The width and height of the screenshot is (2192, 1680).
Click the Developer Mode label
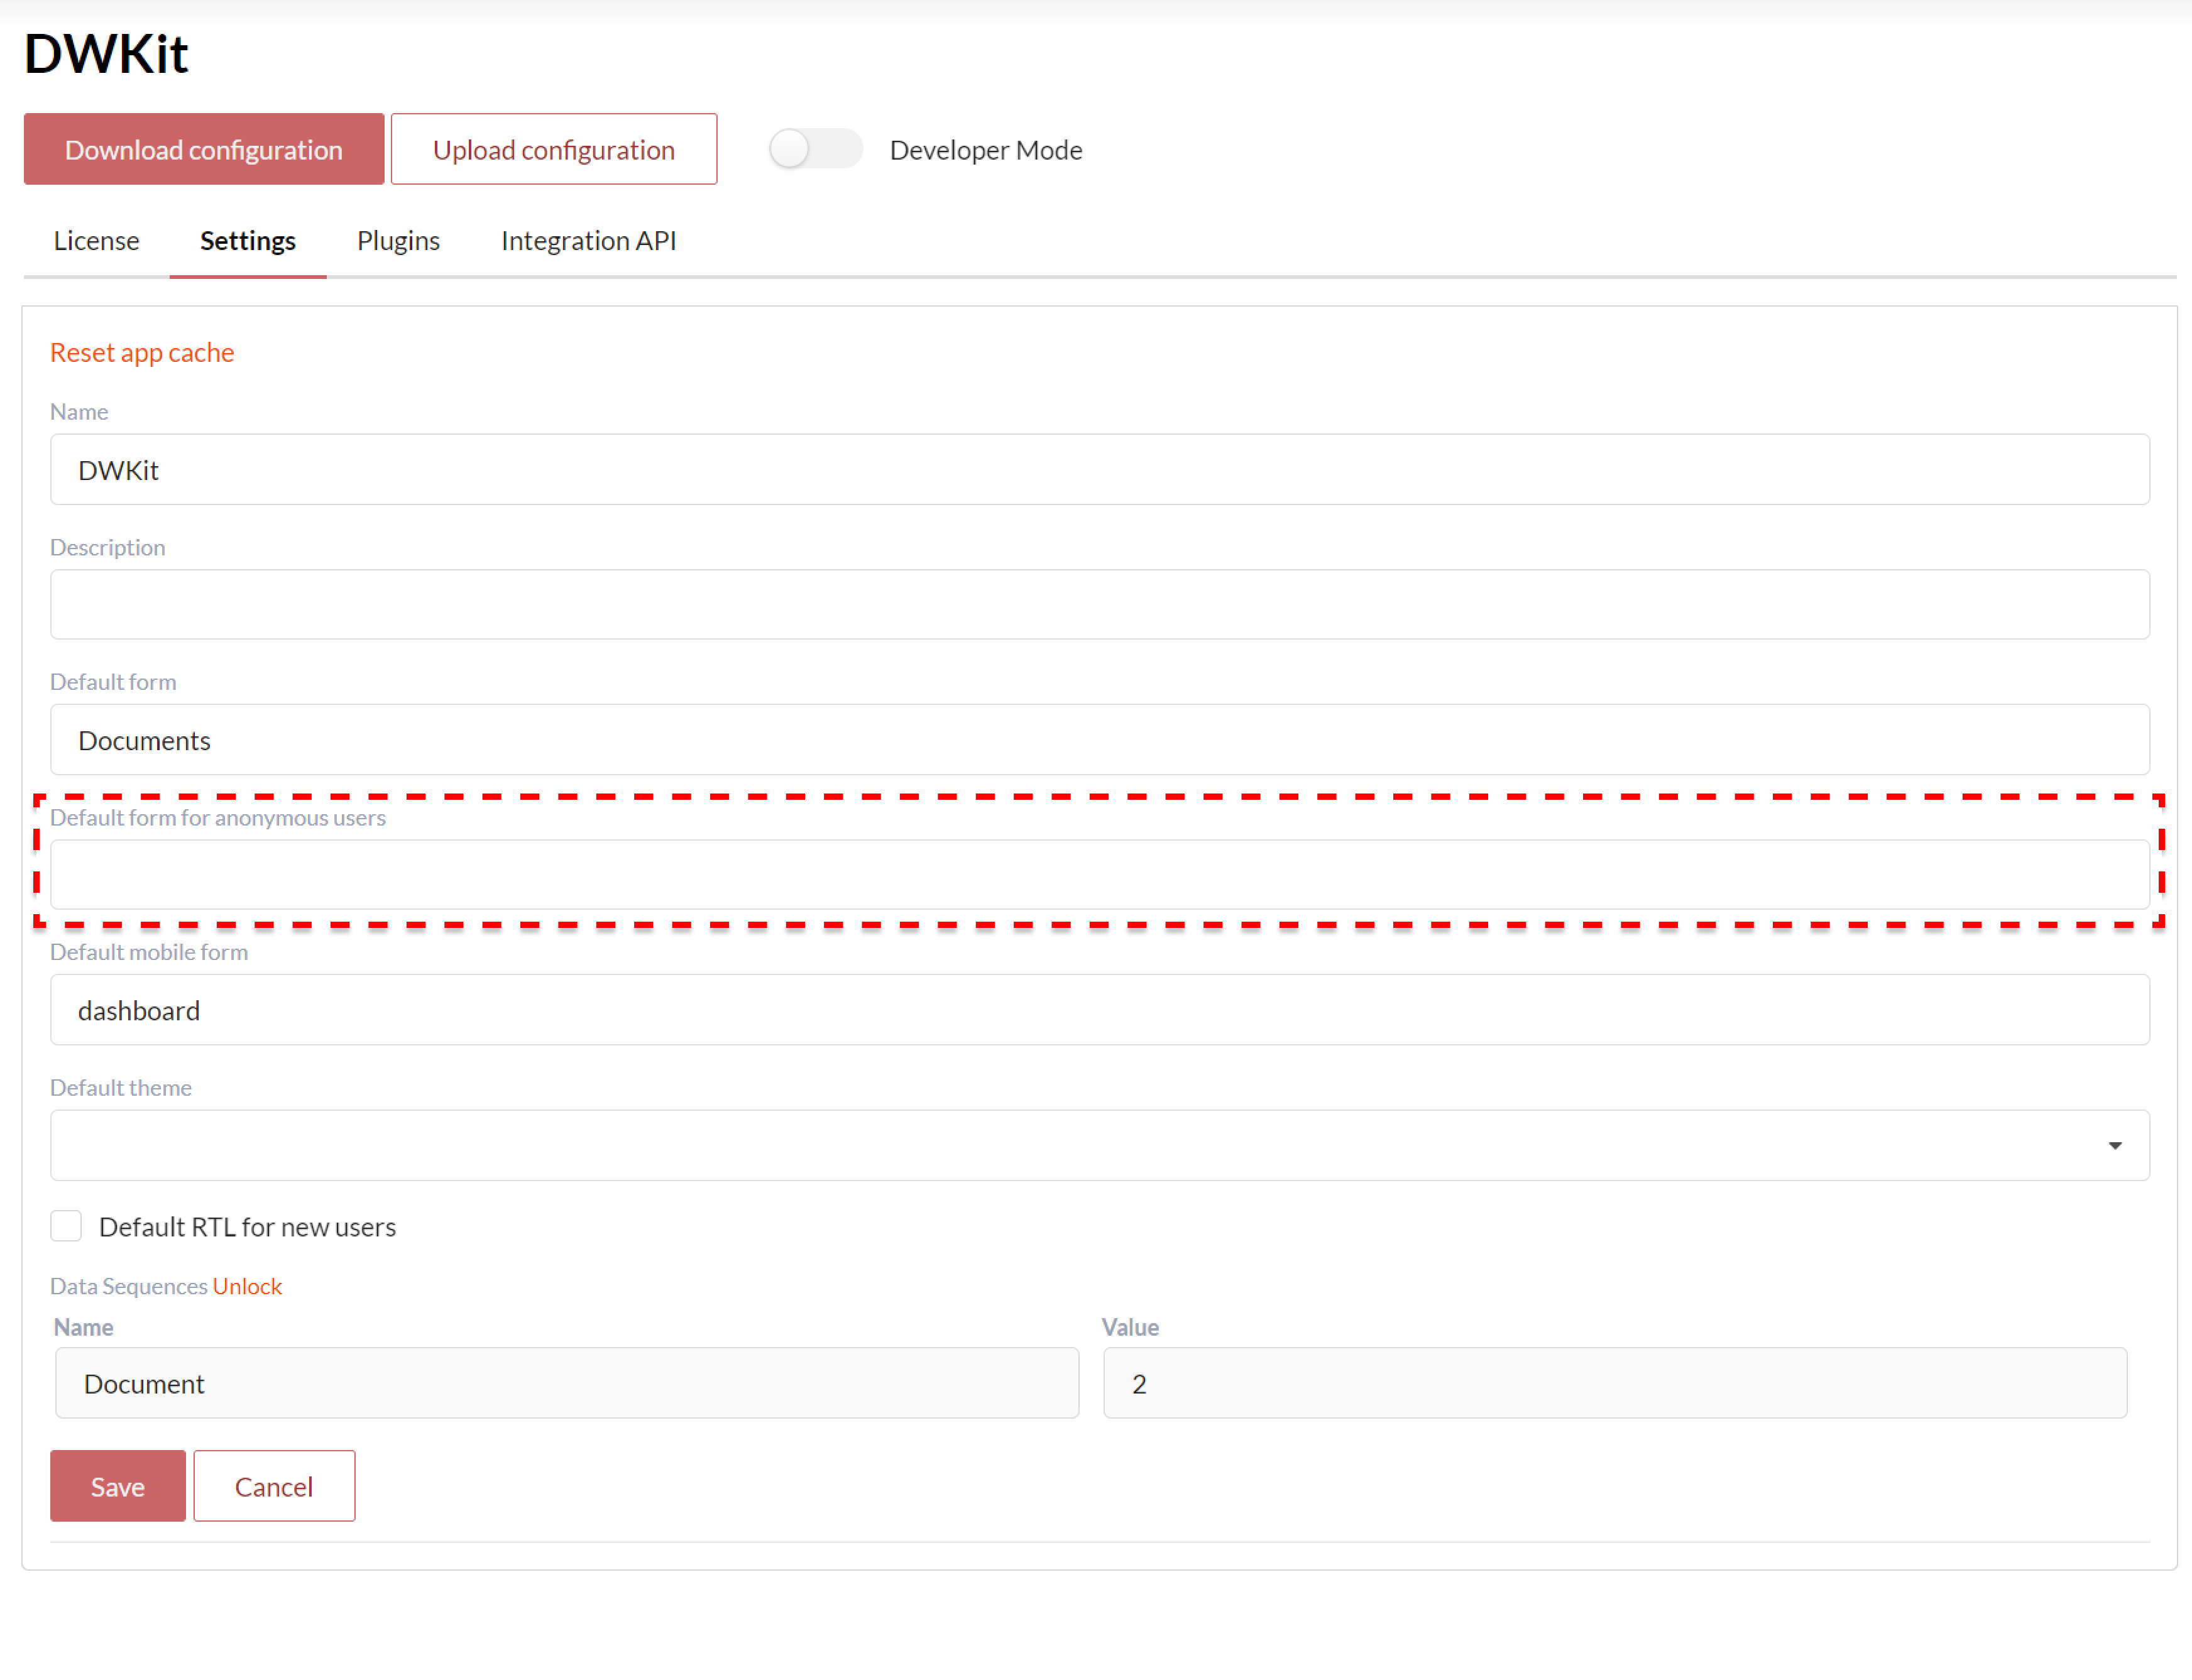point(986,150)
